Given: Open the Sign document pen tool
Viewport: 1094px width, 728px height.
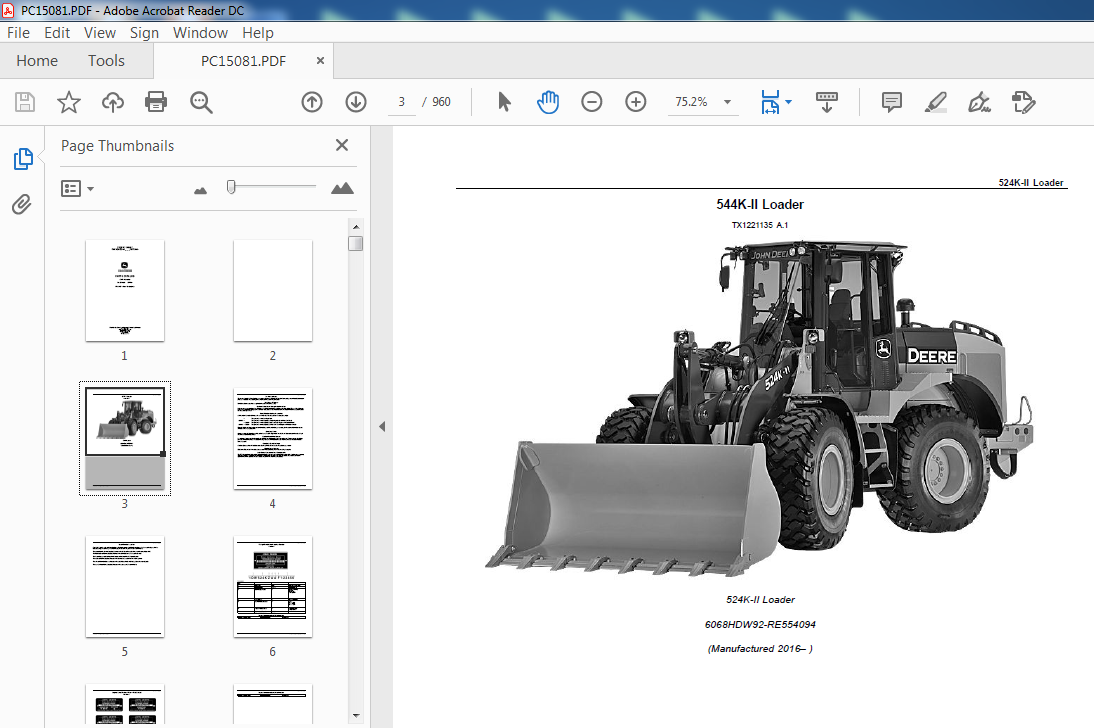Looking at the screenshot, I should click(979, 102).
